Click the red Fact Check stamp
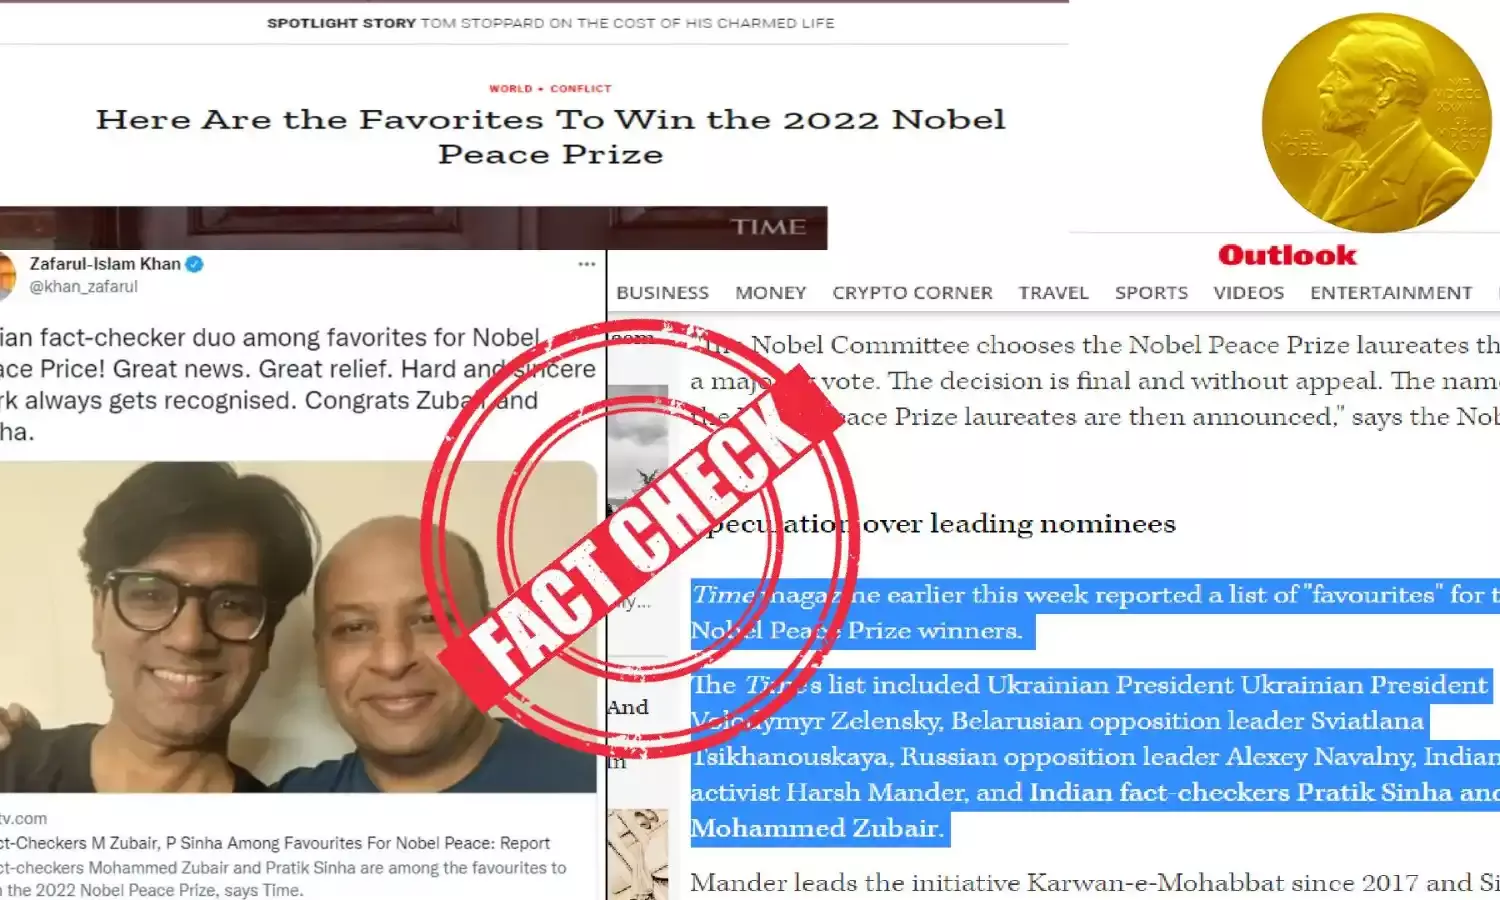The image size is (1500, 900). pos(641,537)
